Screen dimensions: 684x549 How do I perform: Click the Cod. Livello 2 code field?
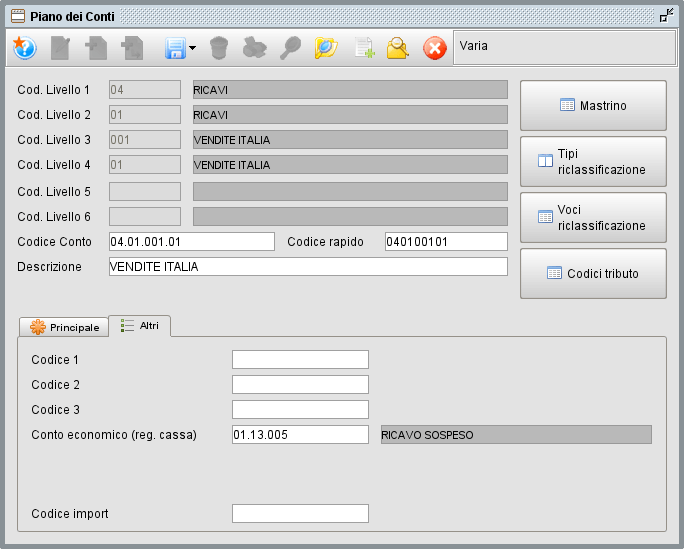[145, 115]
